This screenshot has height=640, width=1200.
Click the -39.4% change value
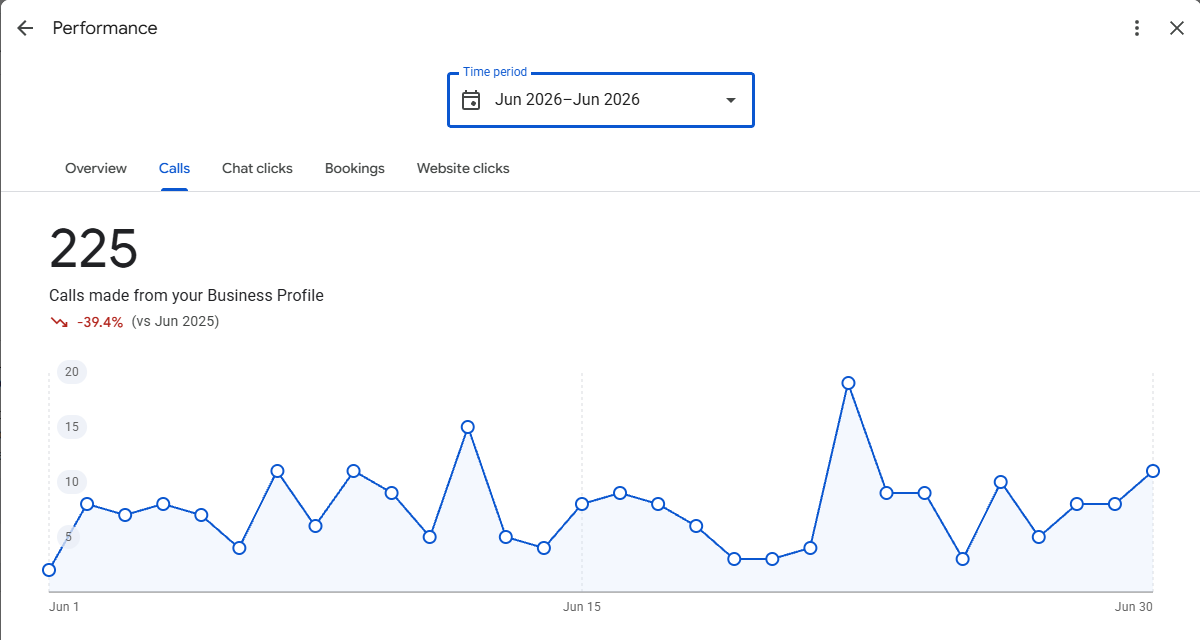100,322
